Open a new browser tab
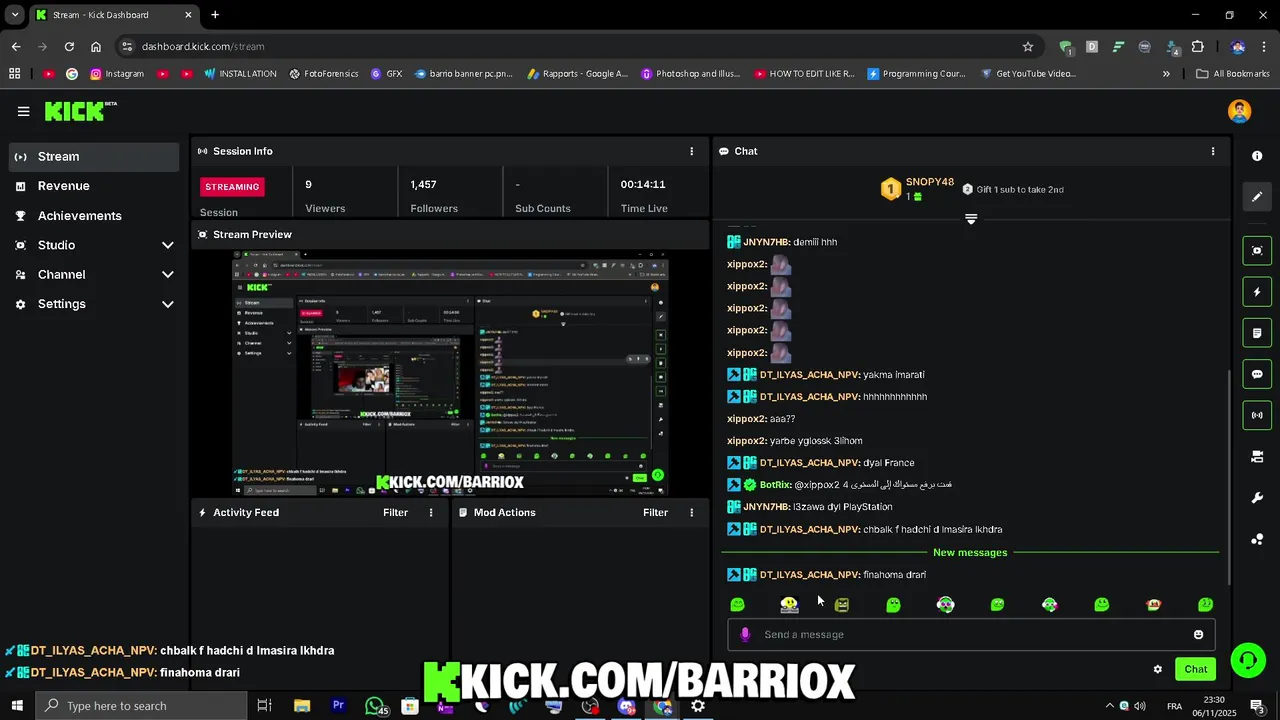Image resolution: width=1280 pixels, height=720 pixels. (x=215, y=15)
